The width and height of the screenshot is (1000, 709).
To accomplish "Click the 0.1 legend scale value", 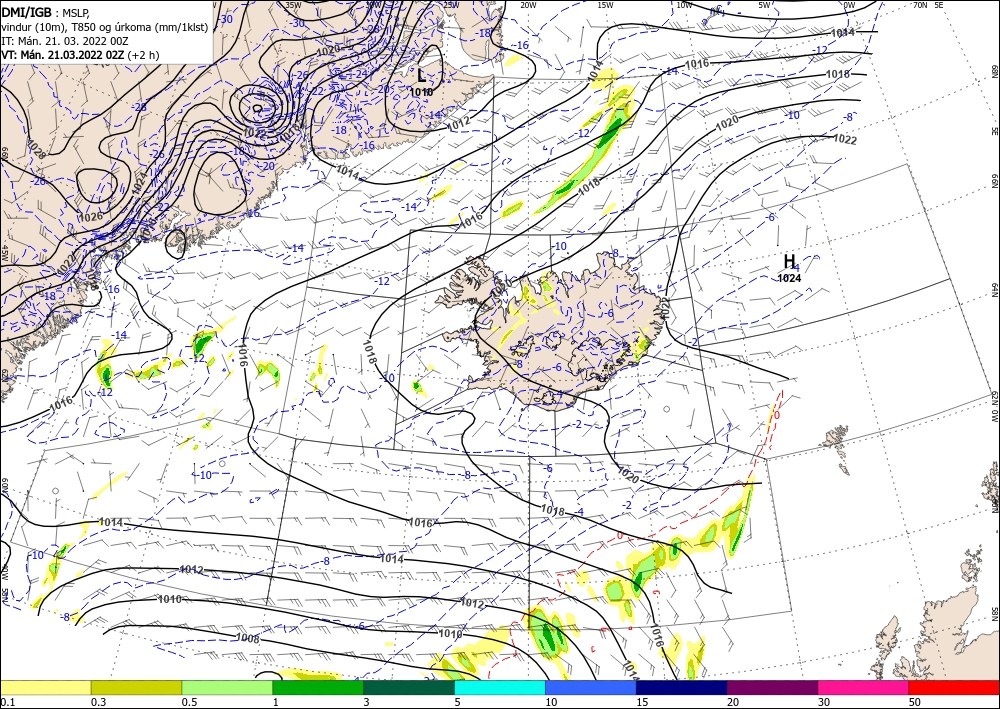I will click(6, 702).
